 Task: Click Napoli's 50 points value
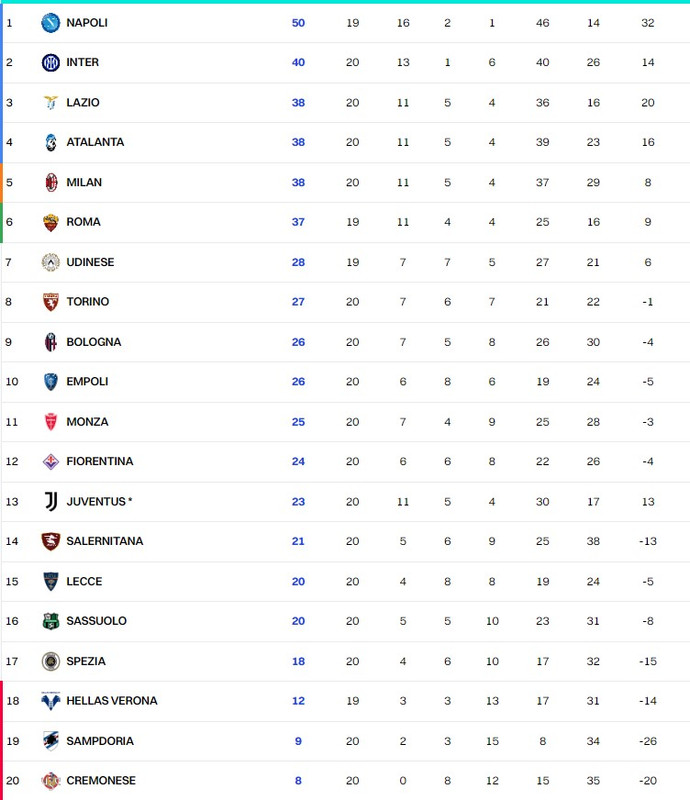pos(299,23)
